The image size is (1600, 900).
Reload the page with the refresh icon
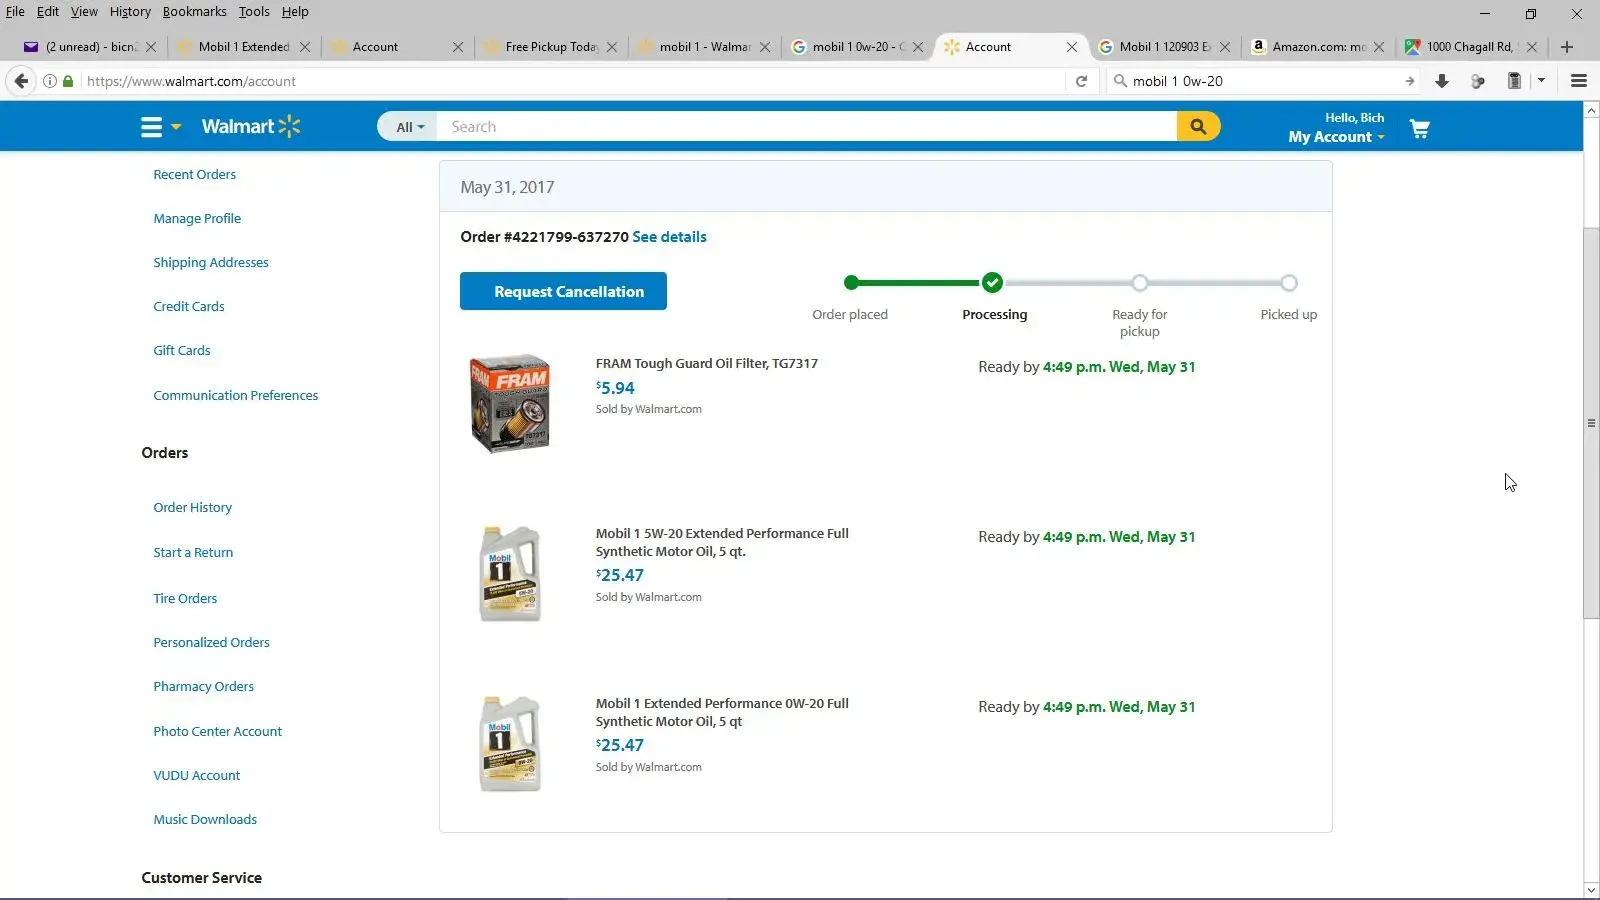pos(1081,81)
